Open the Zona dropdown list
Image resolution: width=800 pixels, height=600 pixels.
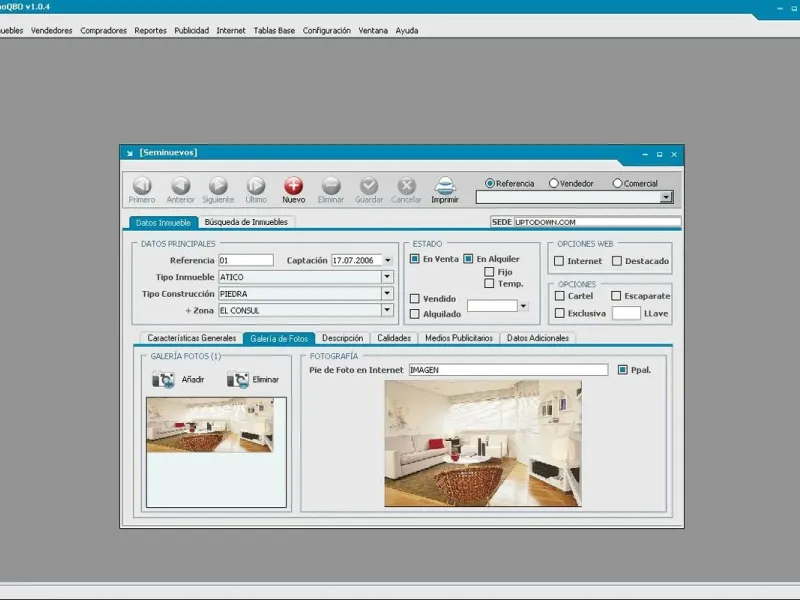click(387, 310)
